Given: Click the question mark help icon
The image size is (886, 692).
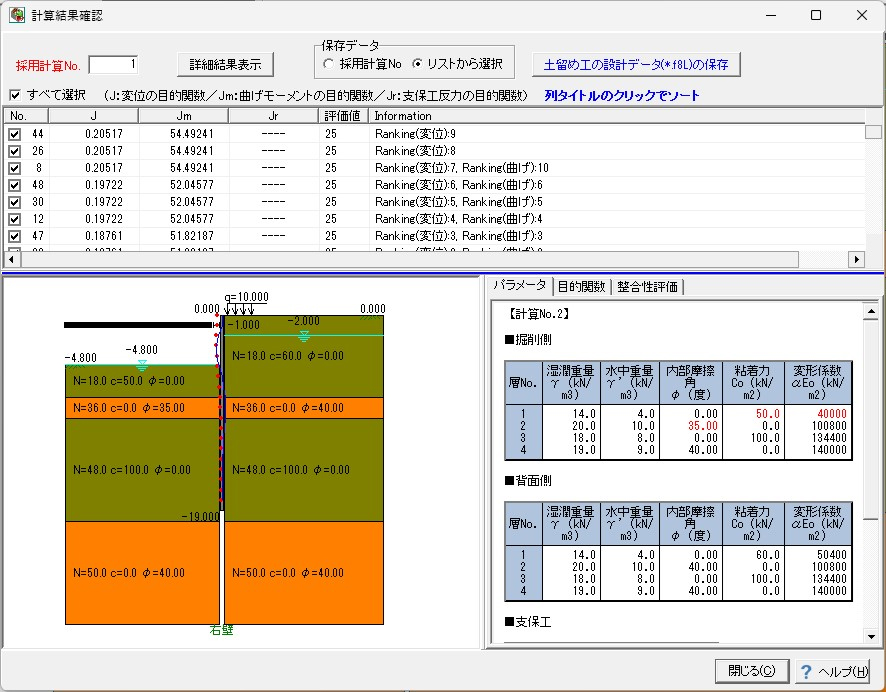Looking at the screenshot, I should tap(806, 672).
